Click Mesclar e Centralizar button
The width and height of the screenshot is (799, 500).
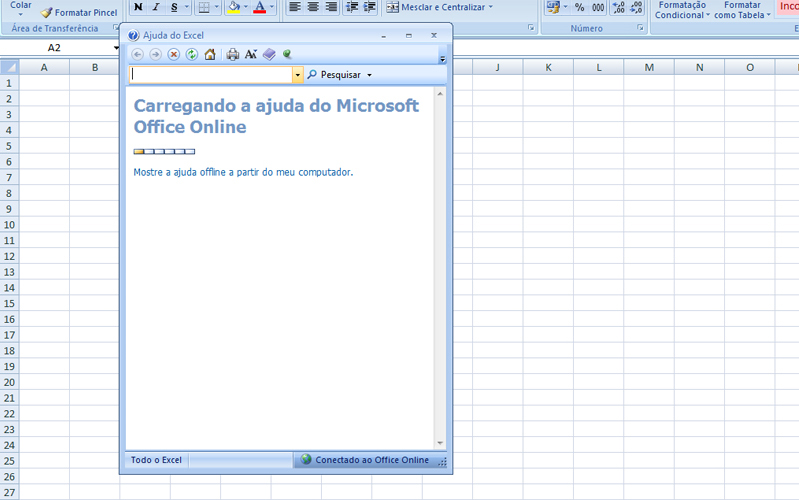tap(436, 7)
